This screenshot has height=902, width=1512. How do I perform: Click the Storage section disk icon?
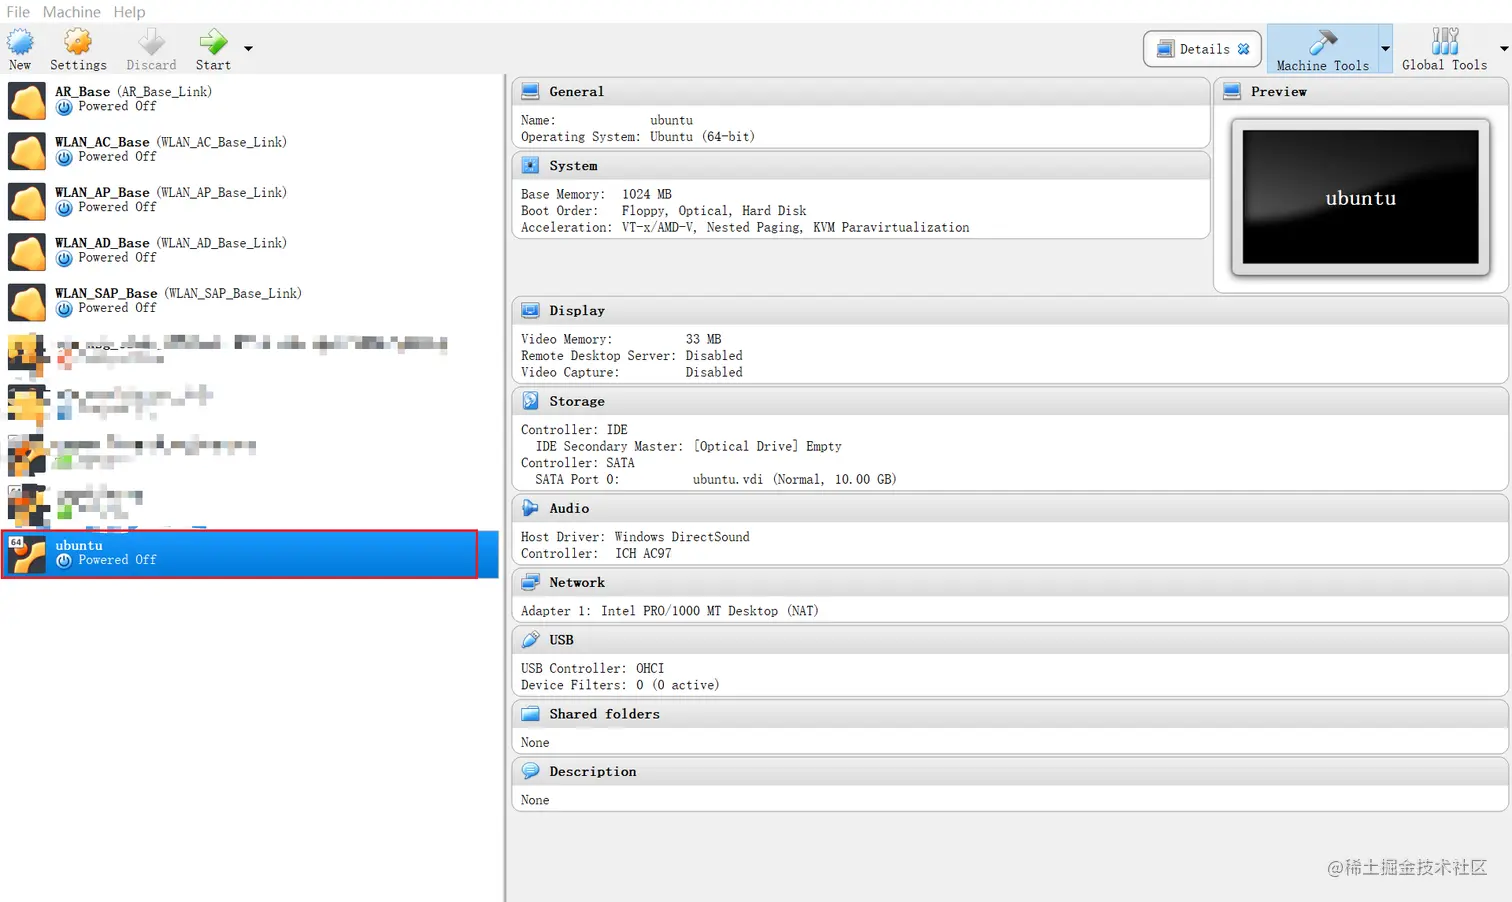[x=531, y=401]
